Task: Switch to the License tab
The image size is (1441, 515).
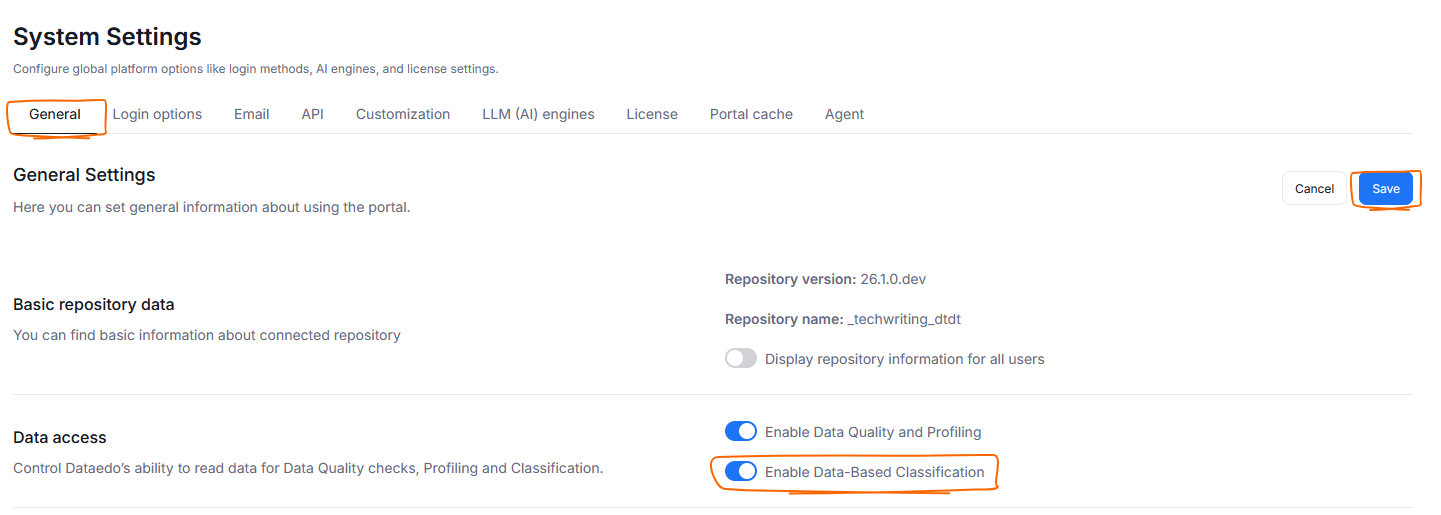Action: (x=652, y=114)
